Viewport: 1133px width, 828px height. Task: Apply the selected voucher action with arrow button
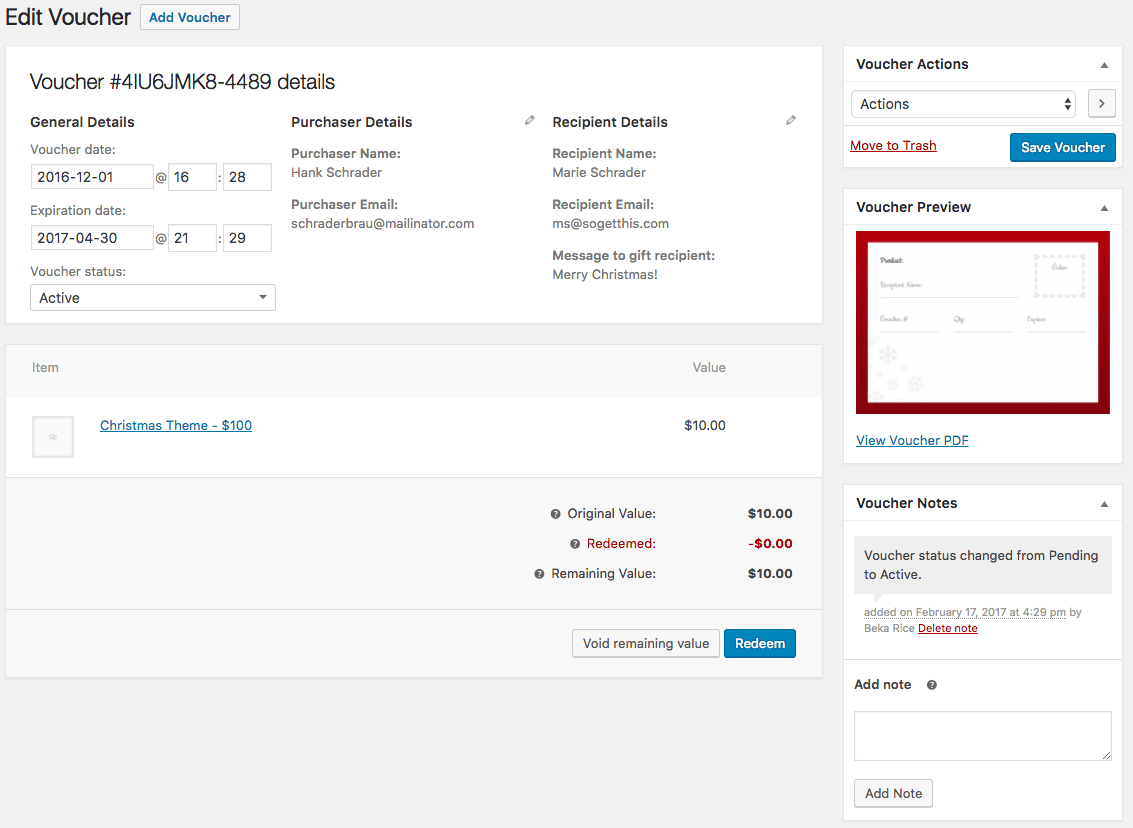[x=1101, y=103]
